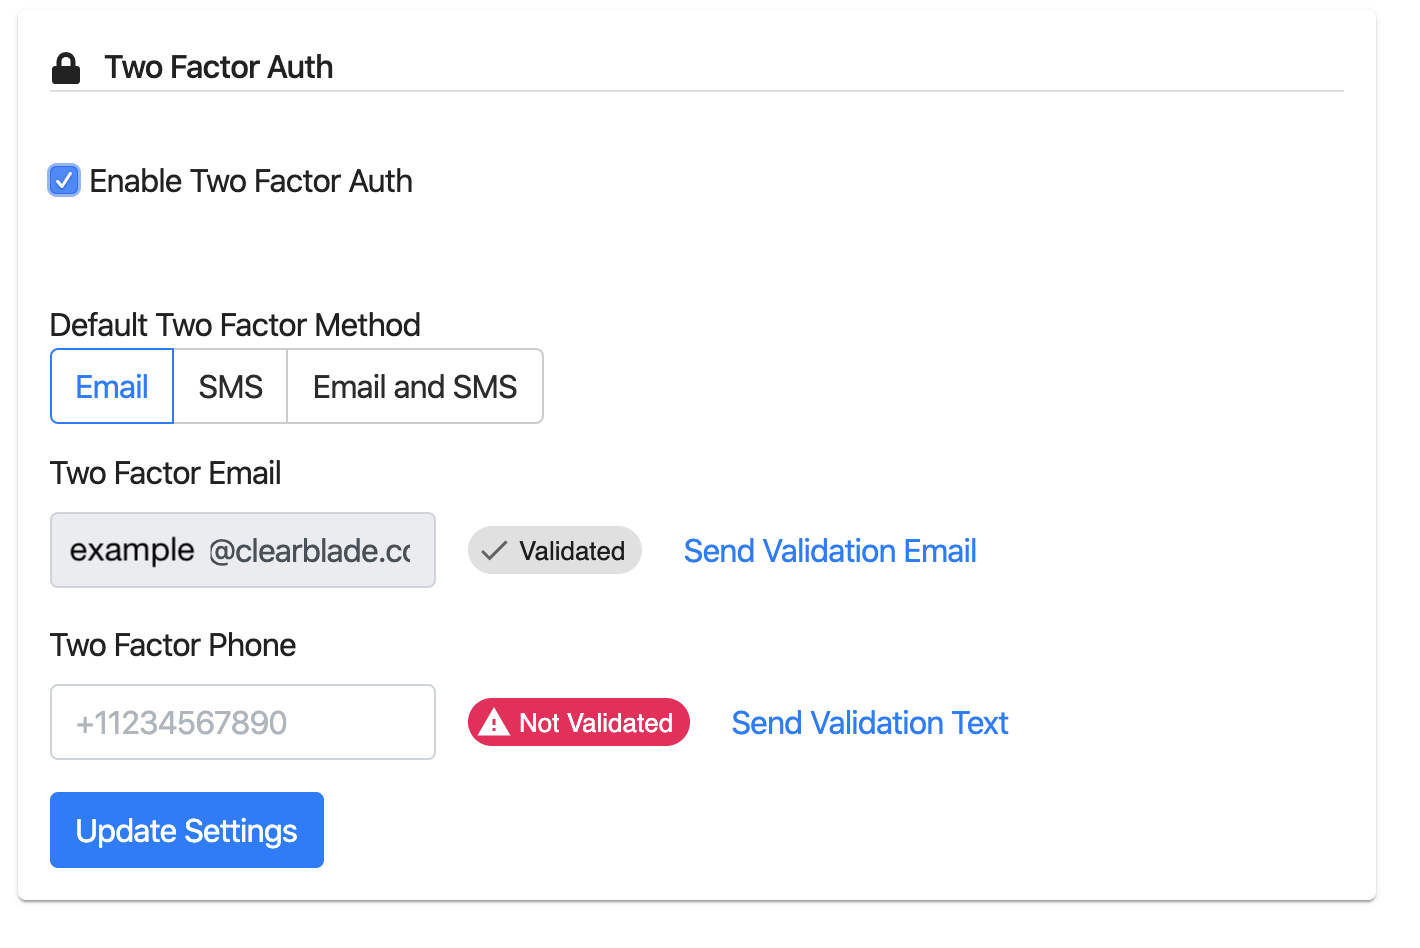Click the padlock icon beside Two Factor Auth
Image resolution: width=1420 pixels, height=948 pixels.
pos(66,68)
